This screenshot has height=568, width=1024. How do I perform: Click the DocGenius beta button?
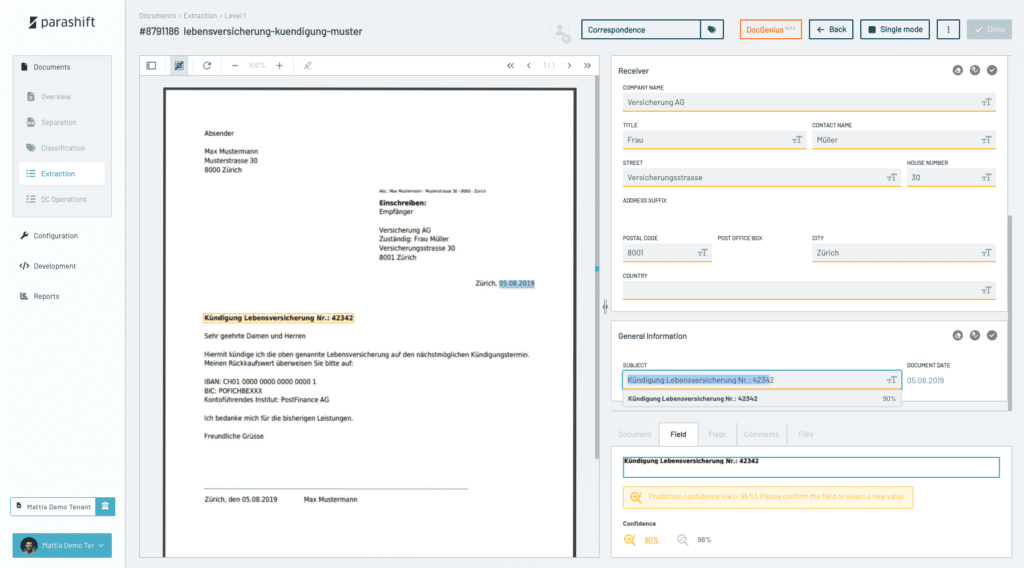(770, 30)
